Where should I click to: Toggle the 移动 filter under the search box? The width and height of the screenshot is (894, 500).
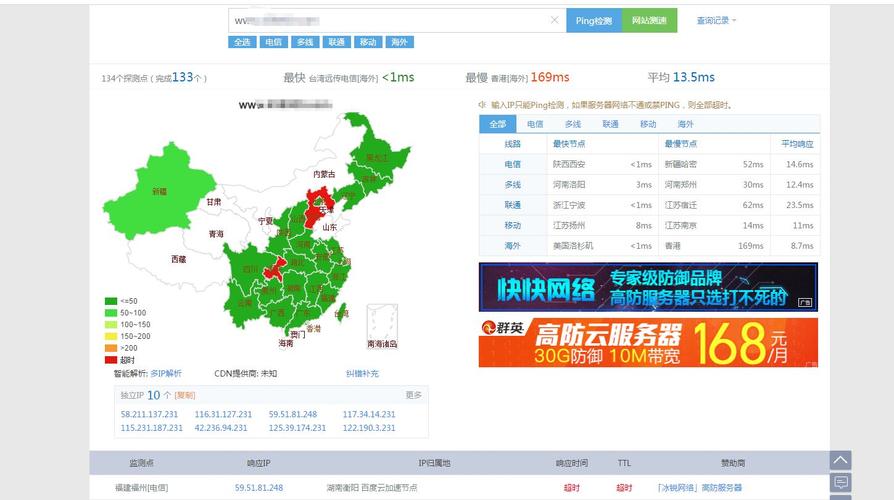368,42
